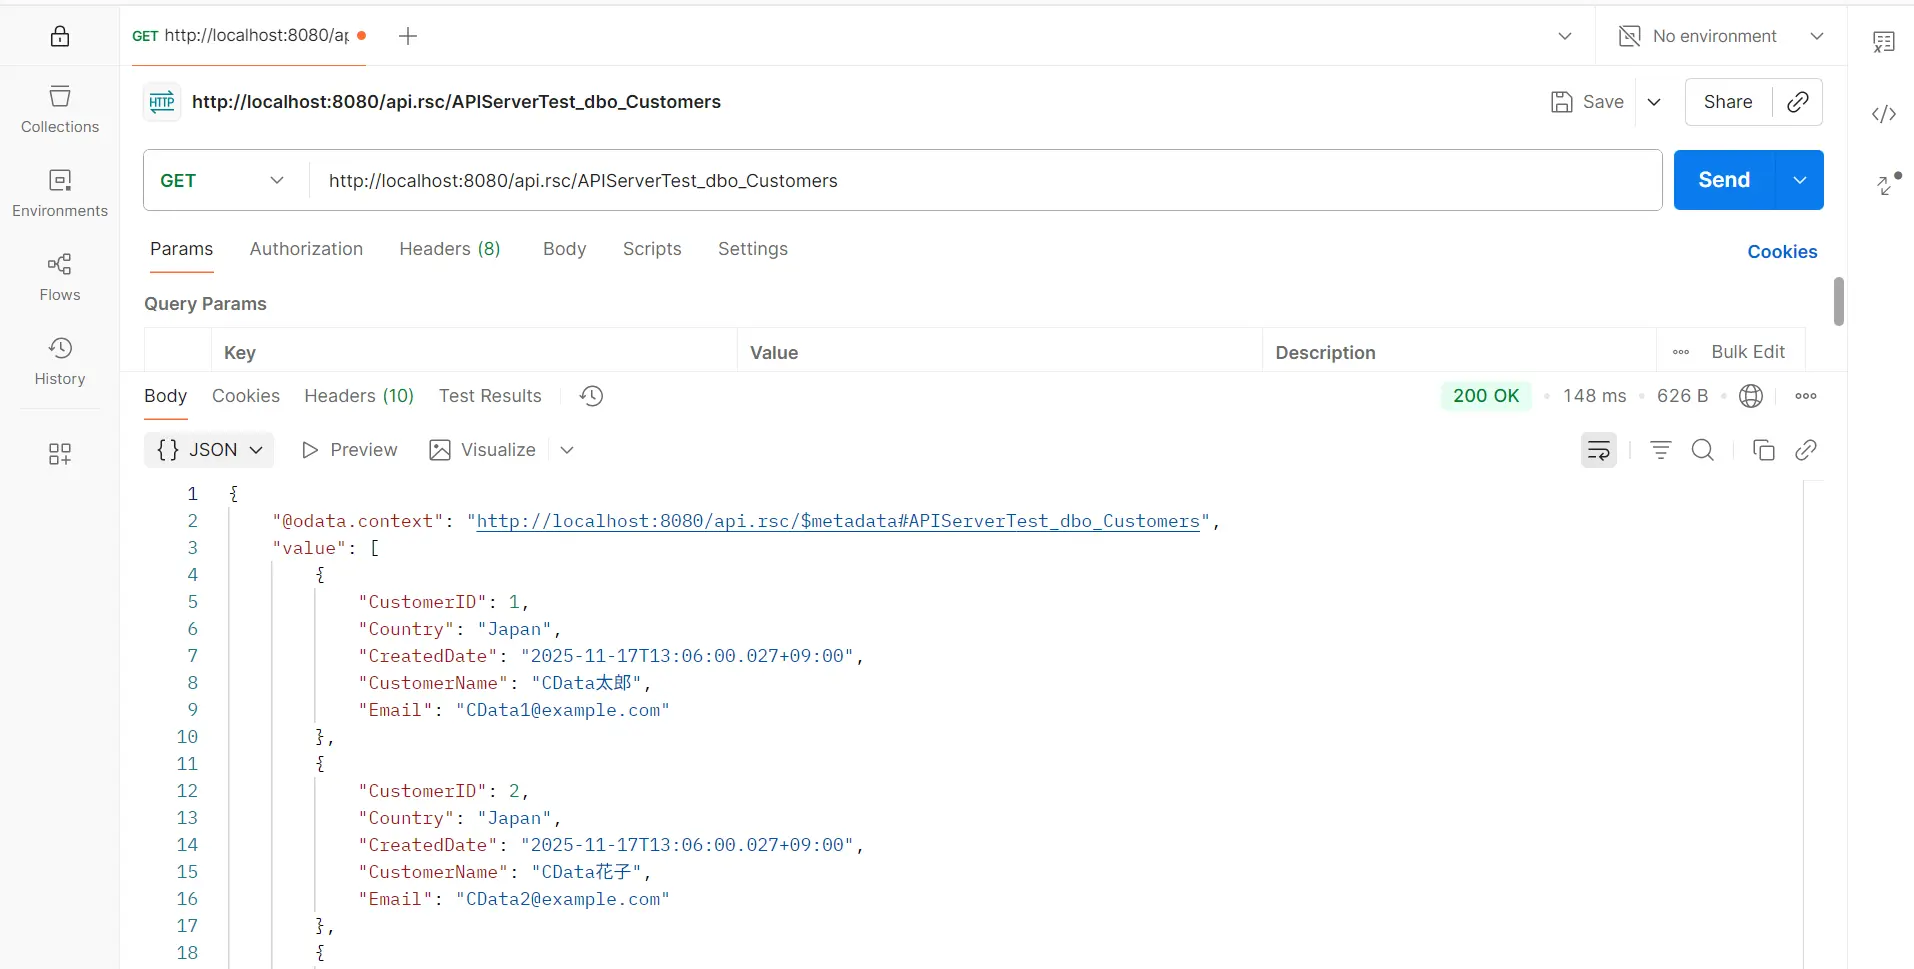Send the GET request
The height and width of the screenshot is (969, 1914).
1723,180
